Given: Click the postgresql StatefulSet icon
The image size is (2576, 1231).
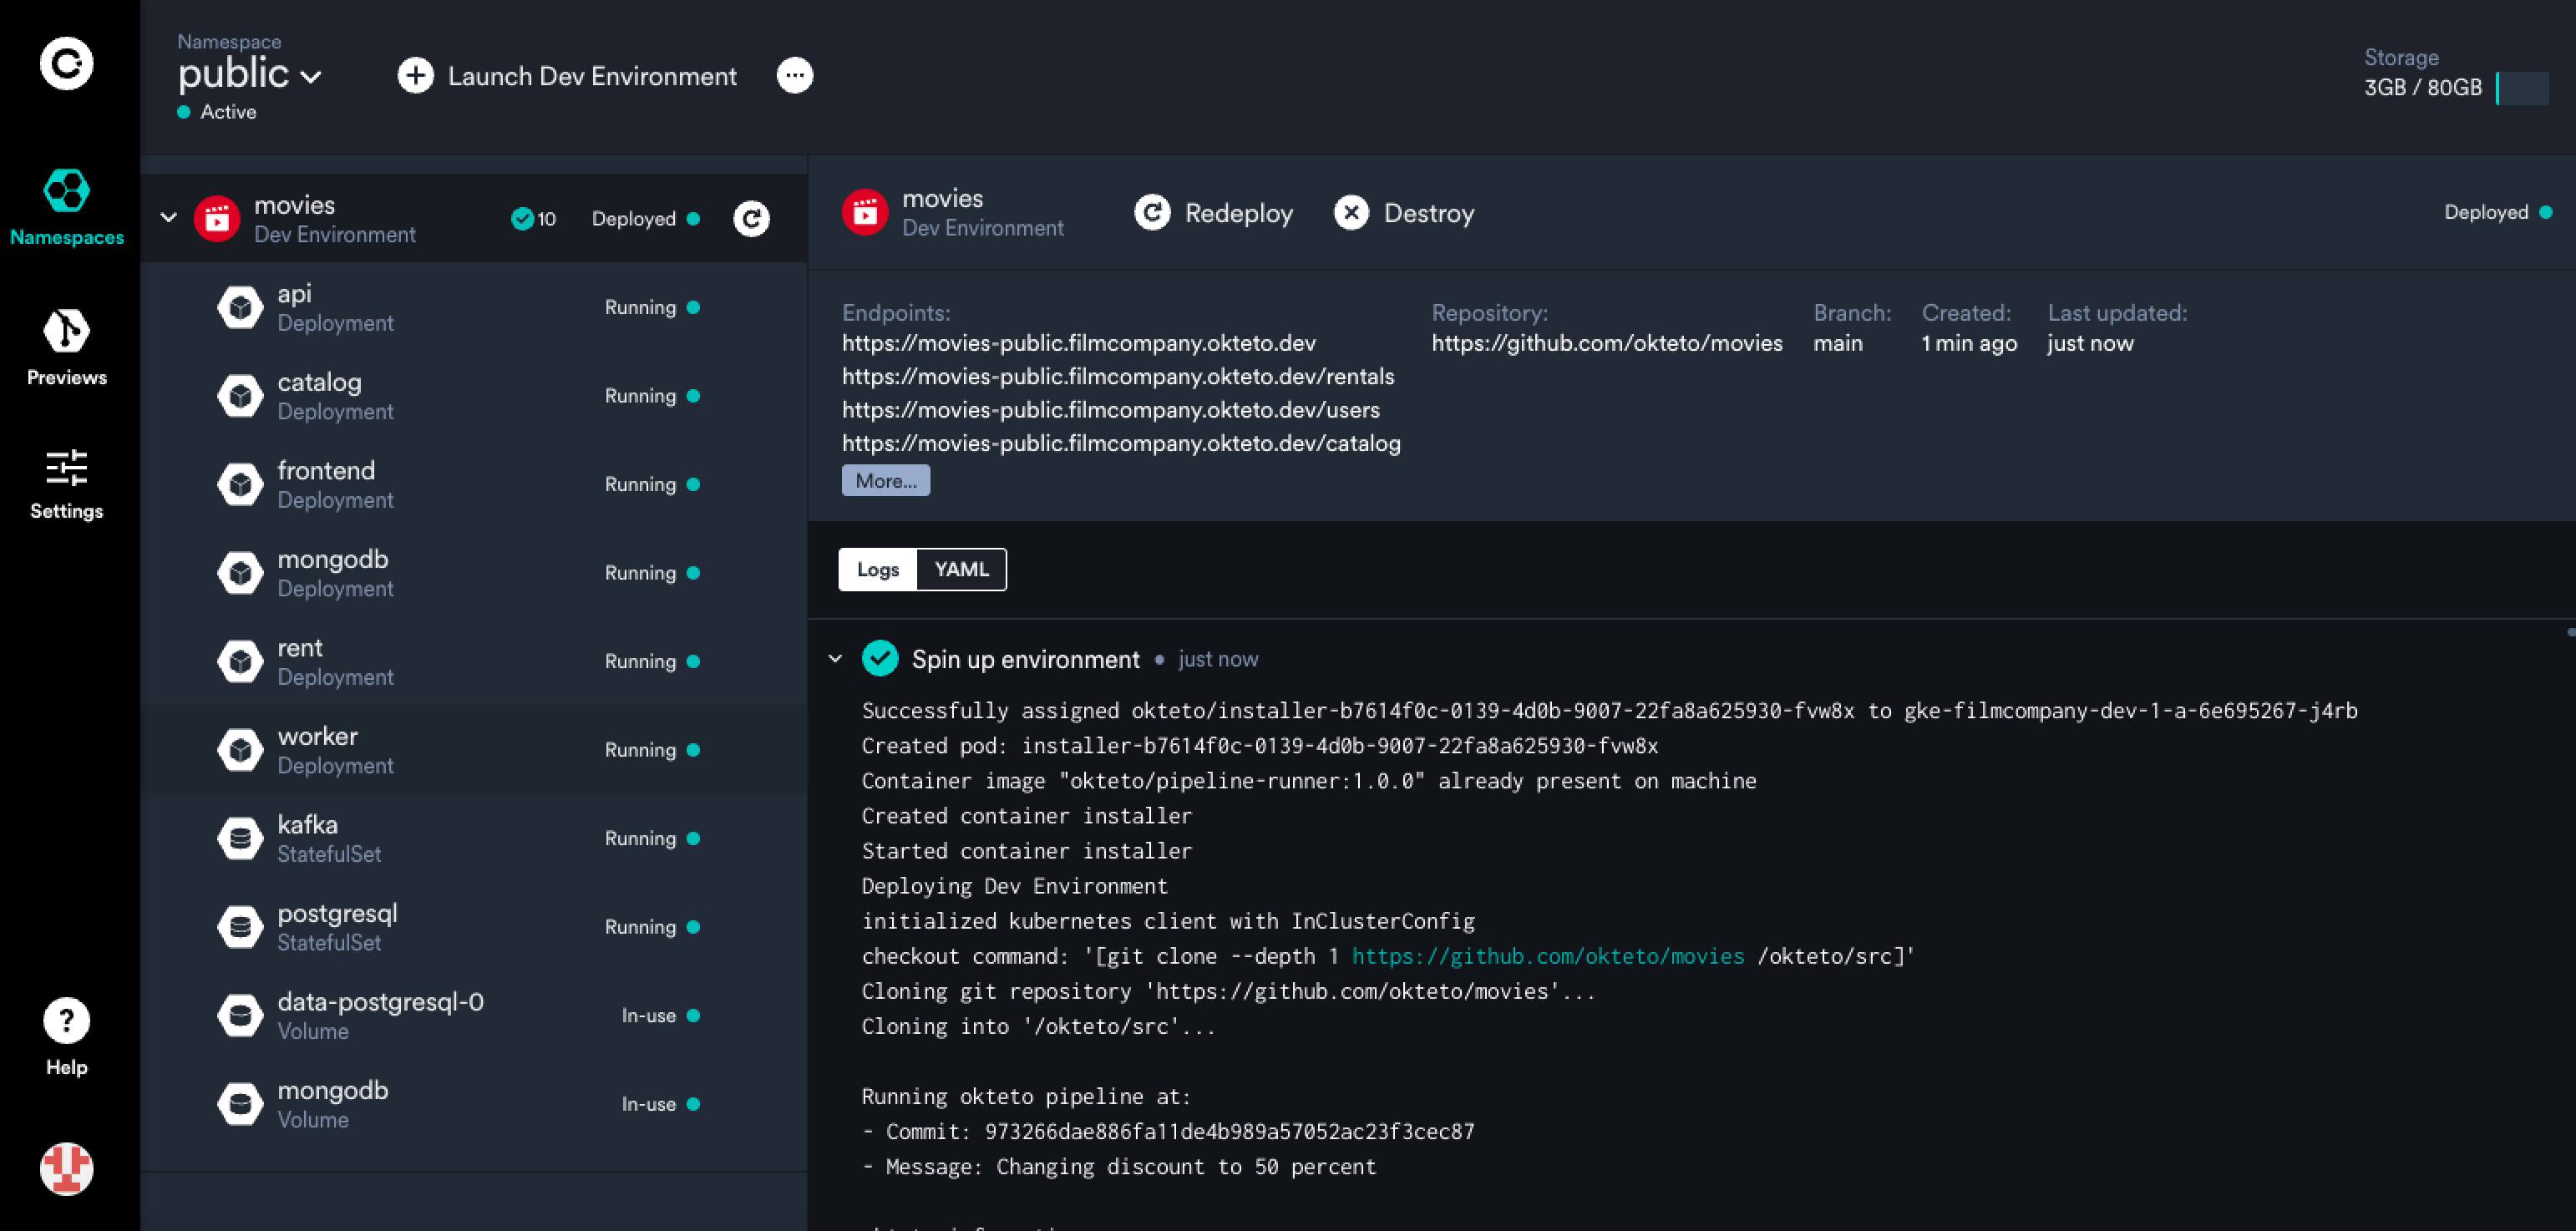Looking at the screenshot, I should click(240, 927).
